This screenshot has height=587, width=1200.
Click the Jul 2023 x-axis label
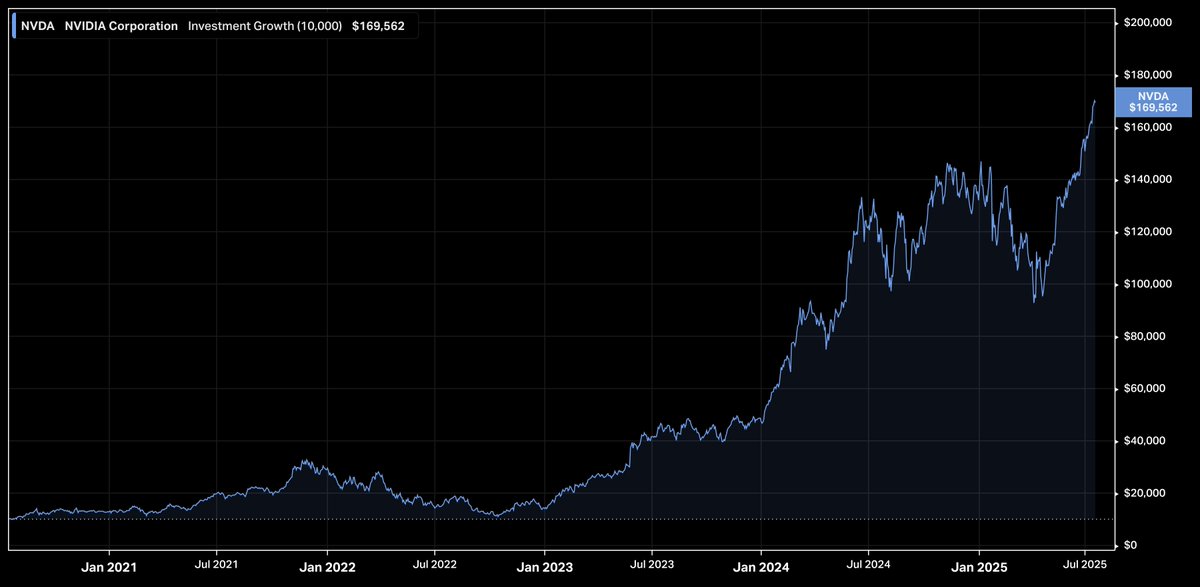(x=651, y=565)
